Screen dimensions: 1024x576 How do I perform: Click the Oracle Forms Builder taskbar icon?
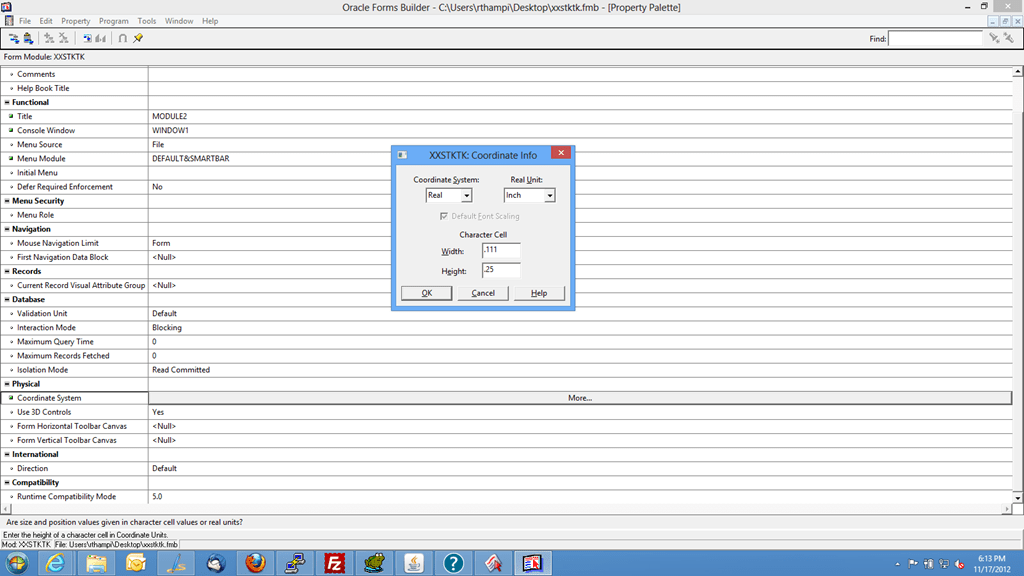tap(532, 563)
